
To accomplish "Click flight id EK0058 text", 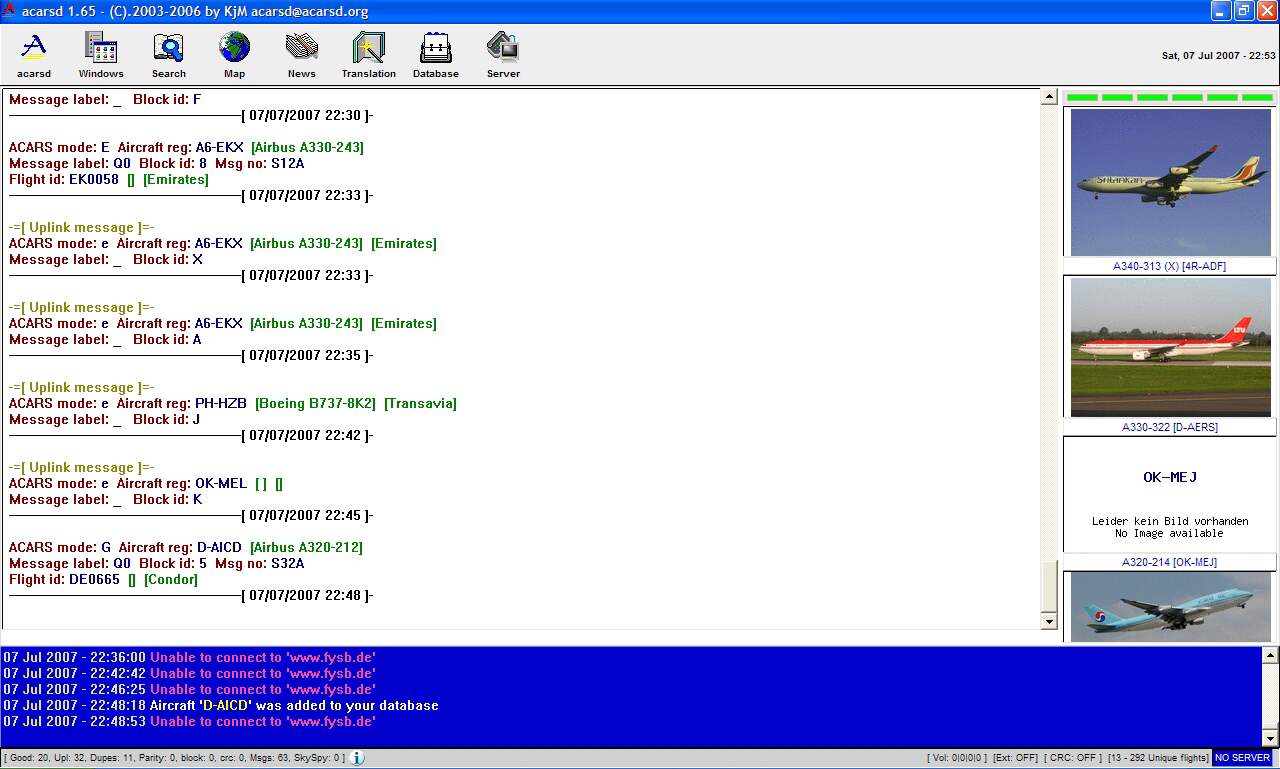I will click(93, 179).
